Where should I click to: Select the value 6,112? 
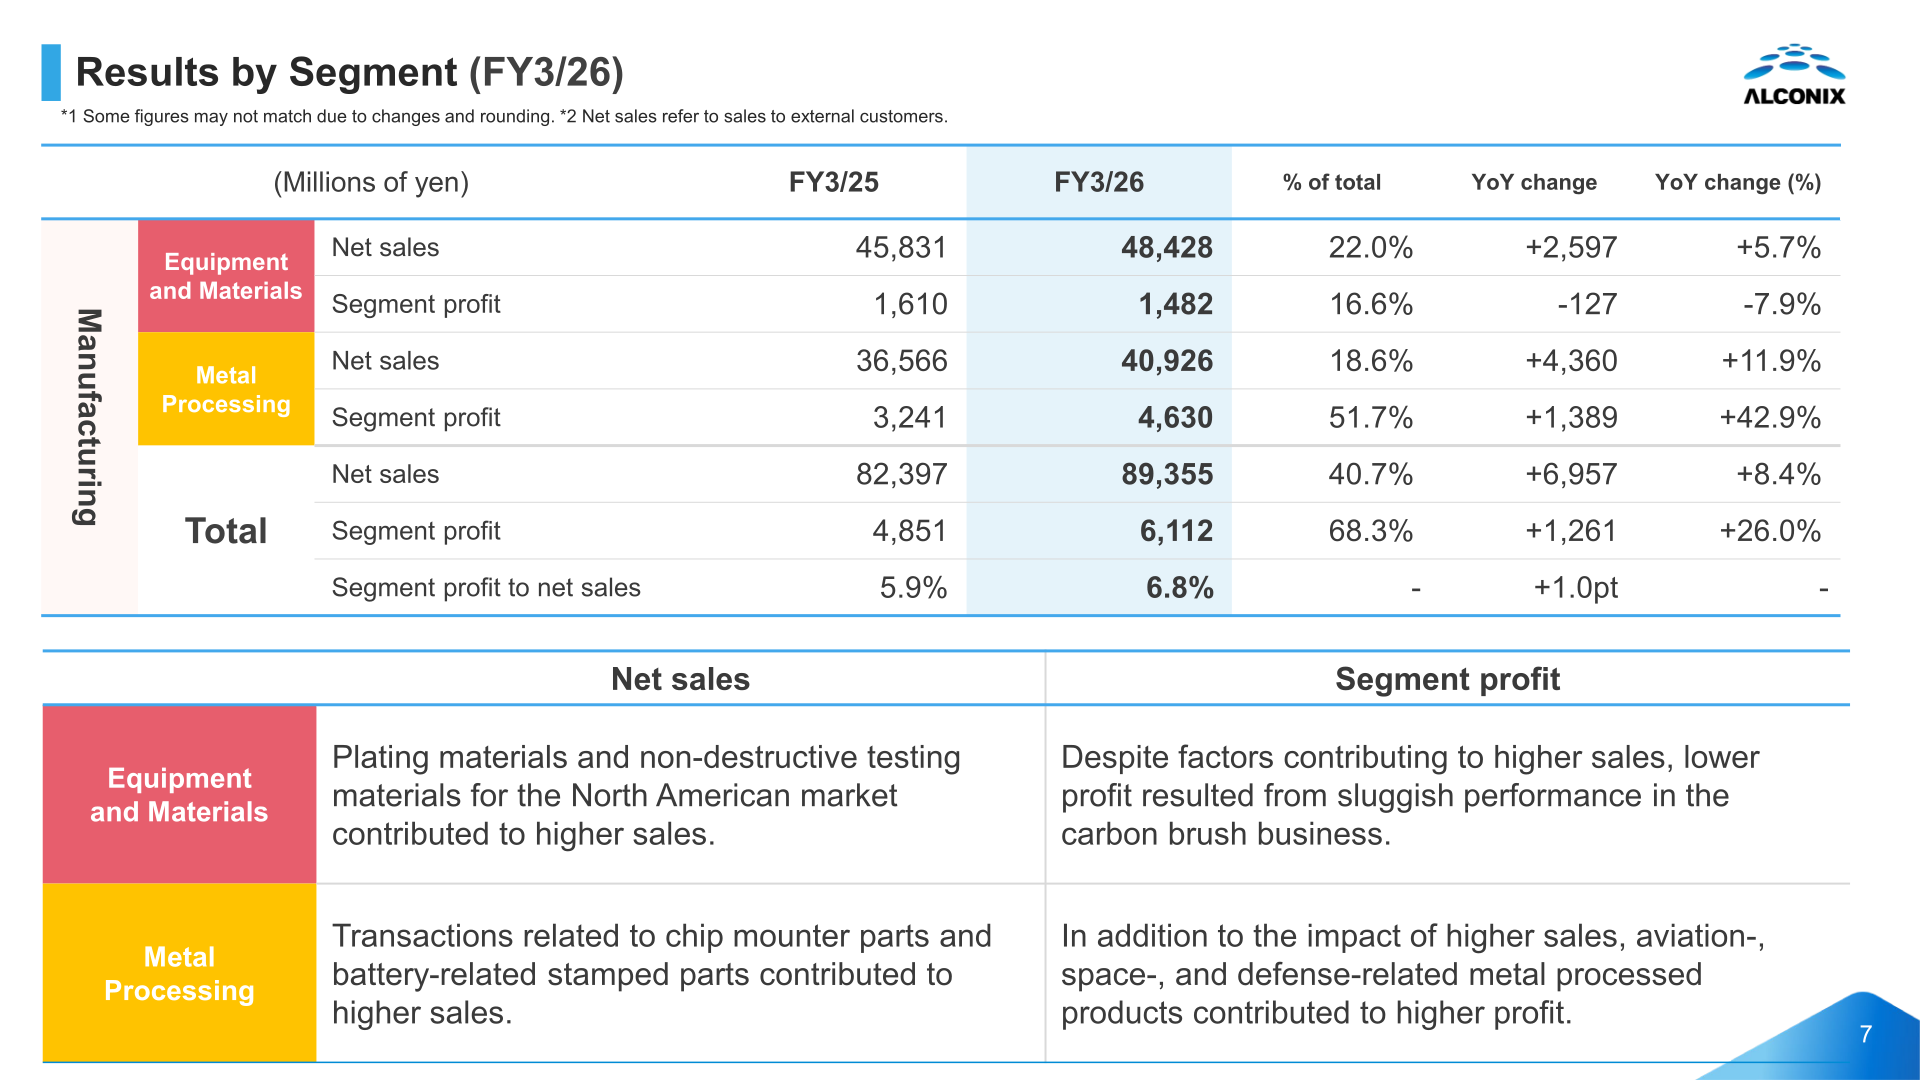[1176, 531]
